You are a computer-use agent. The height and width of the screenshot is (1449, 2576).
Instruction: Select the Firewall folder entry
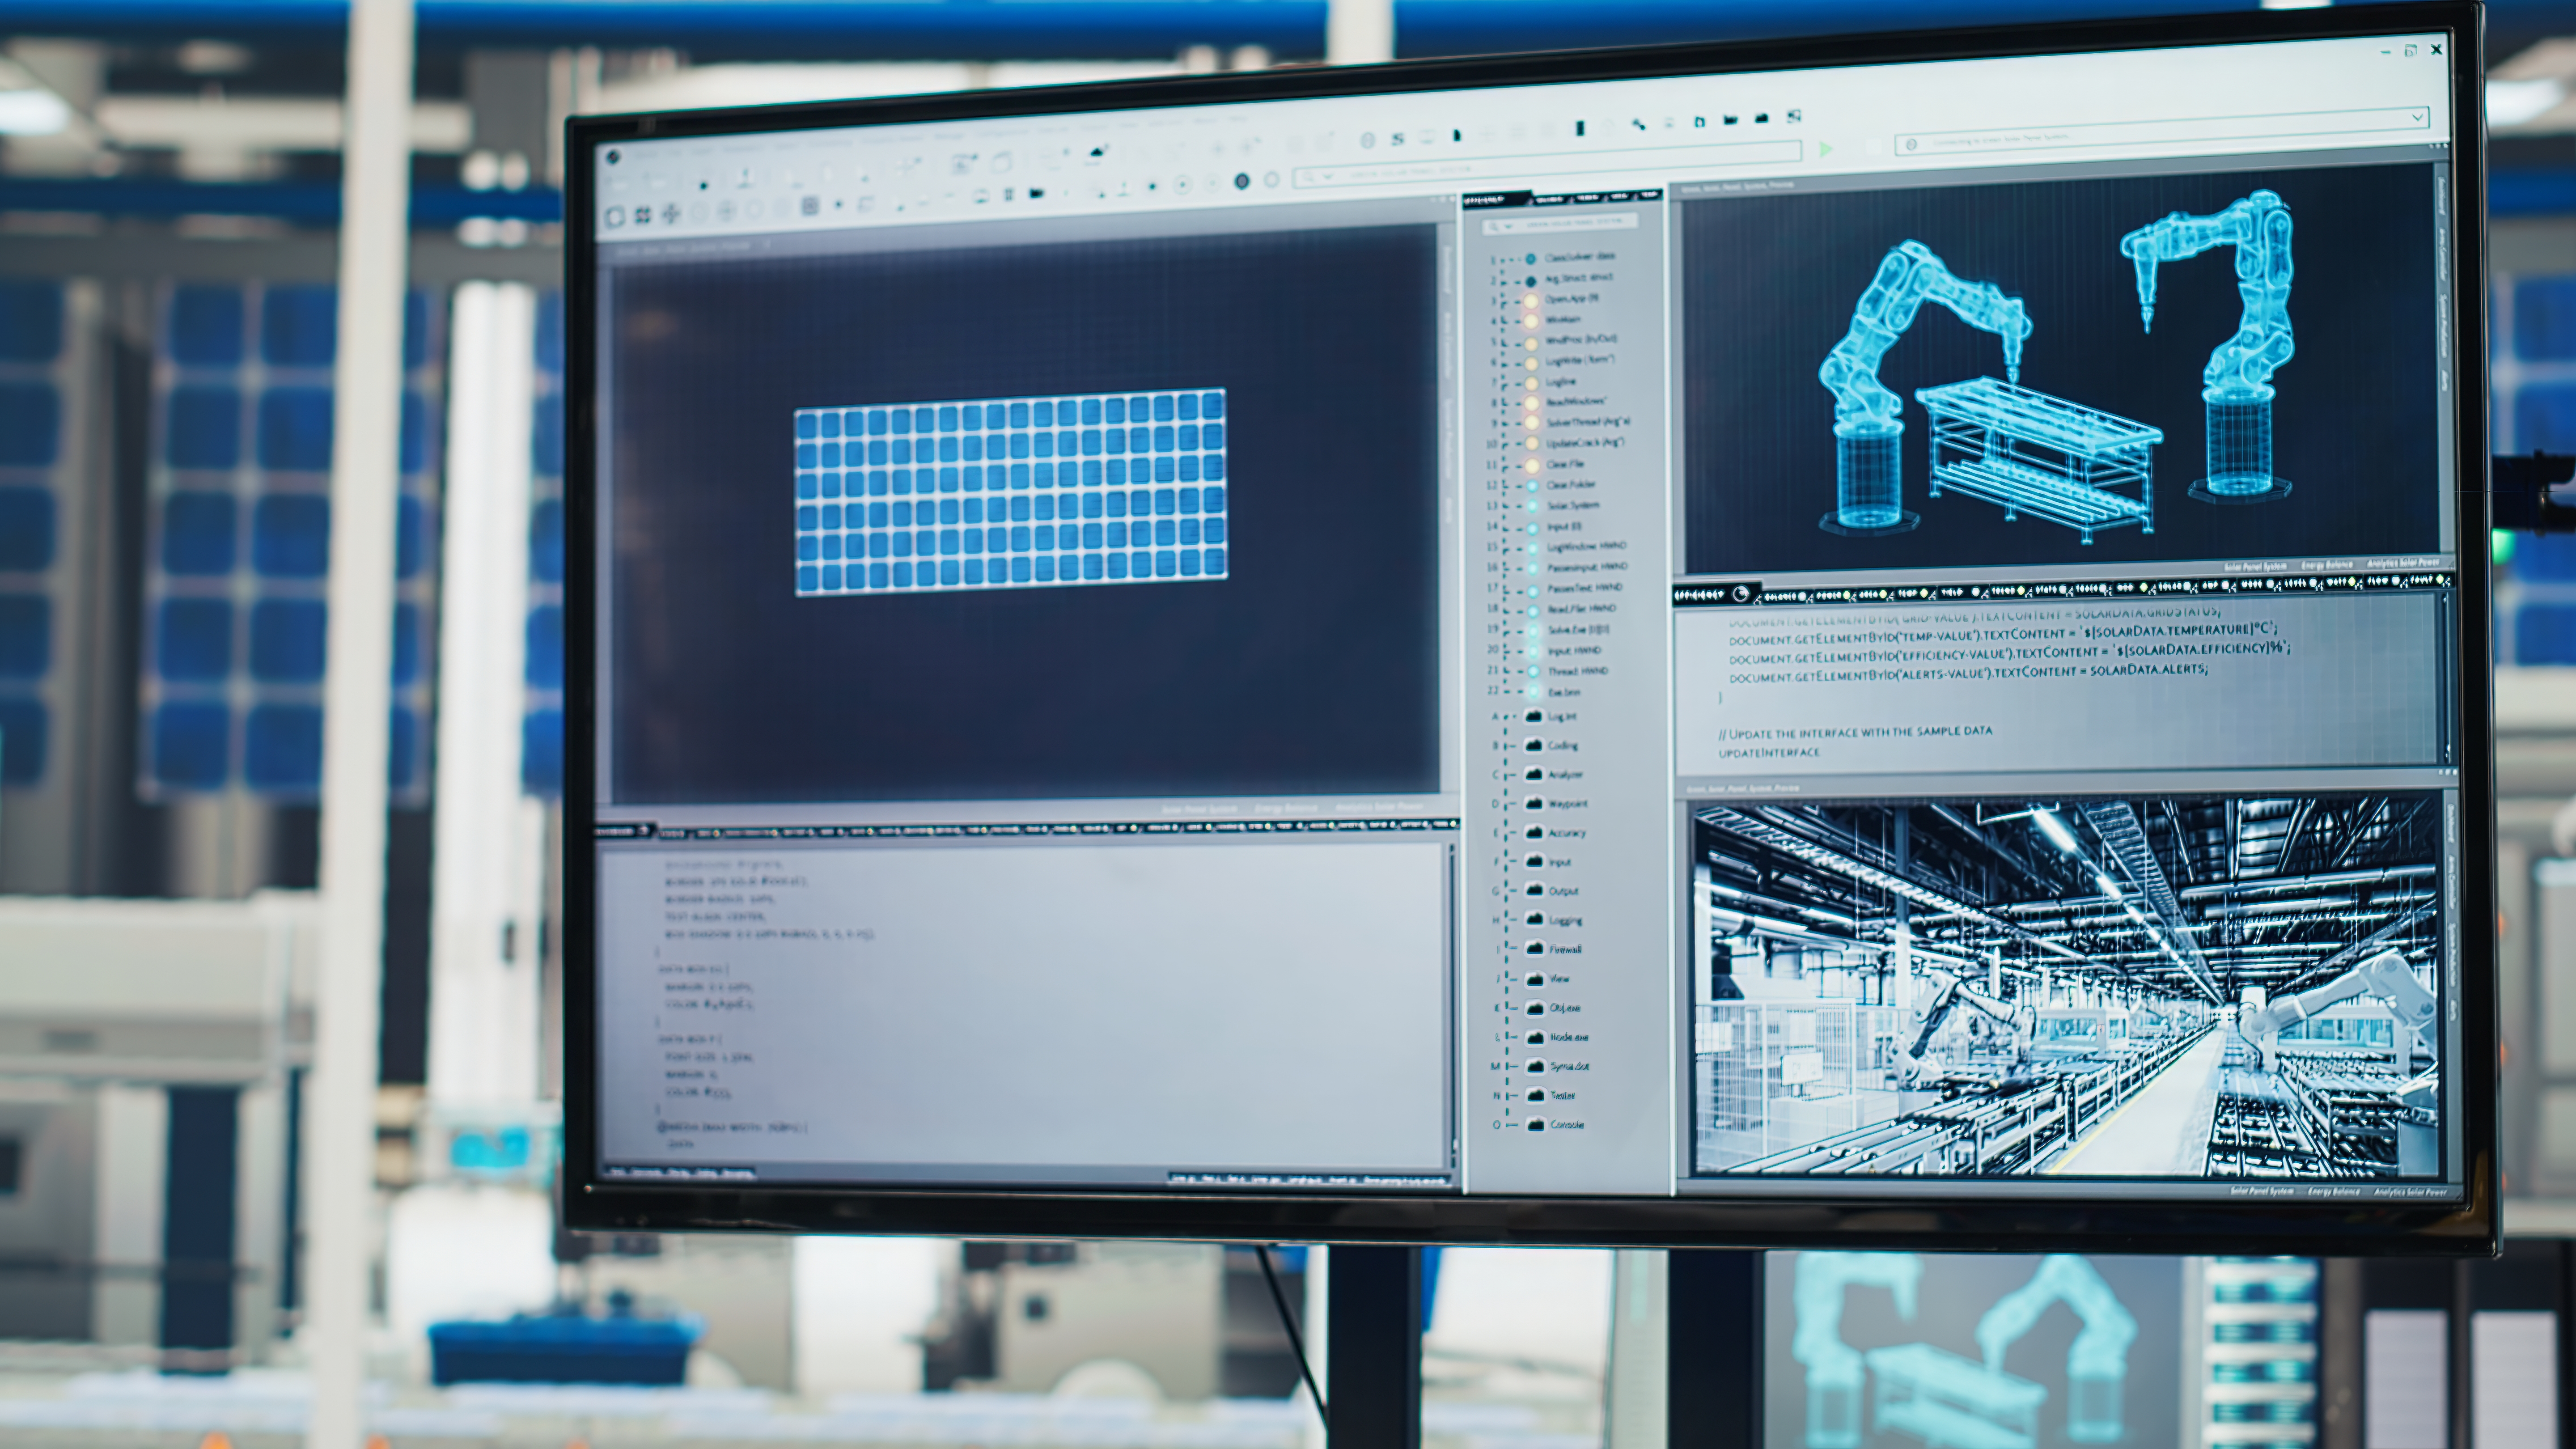1564,949
